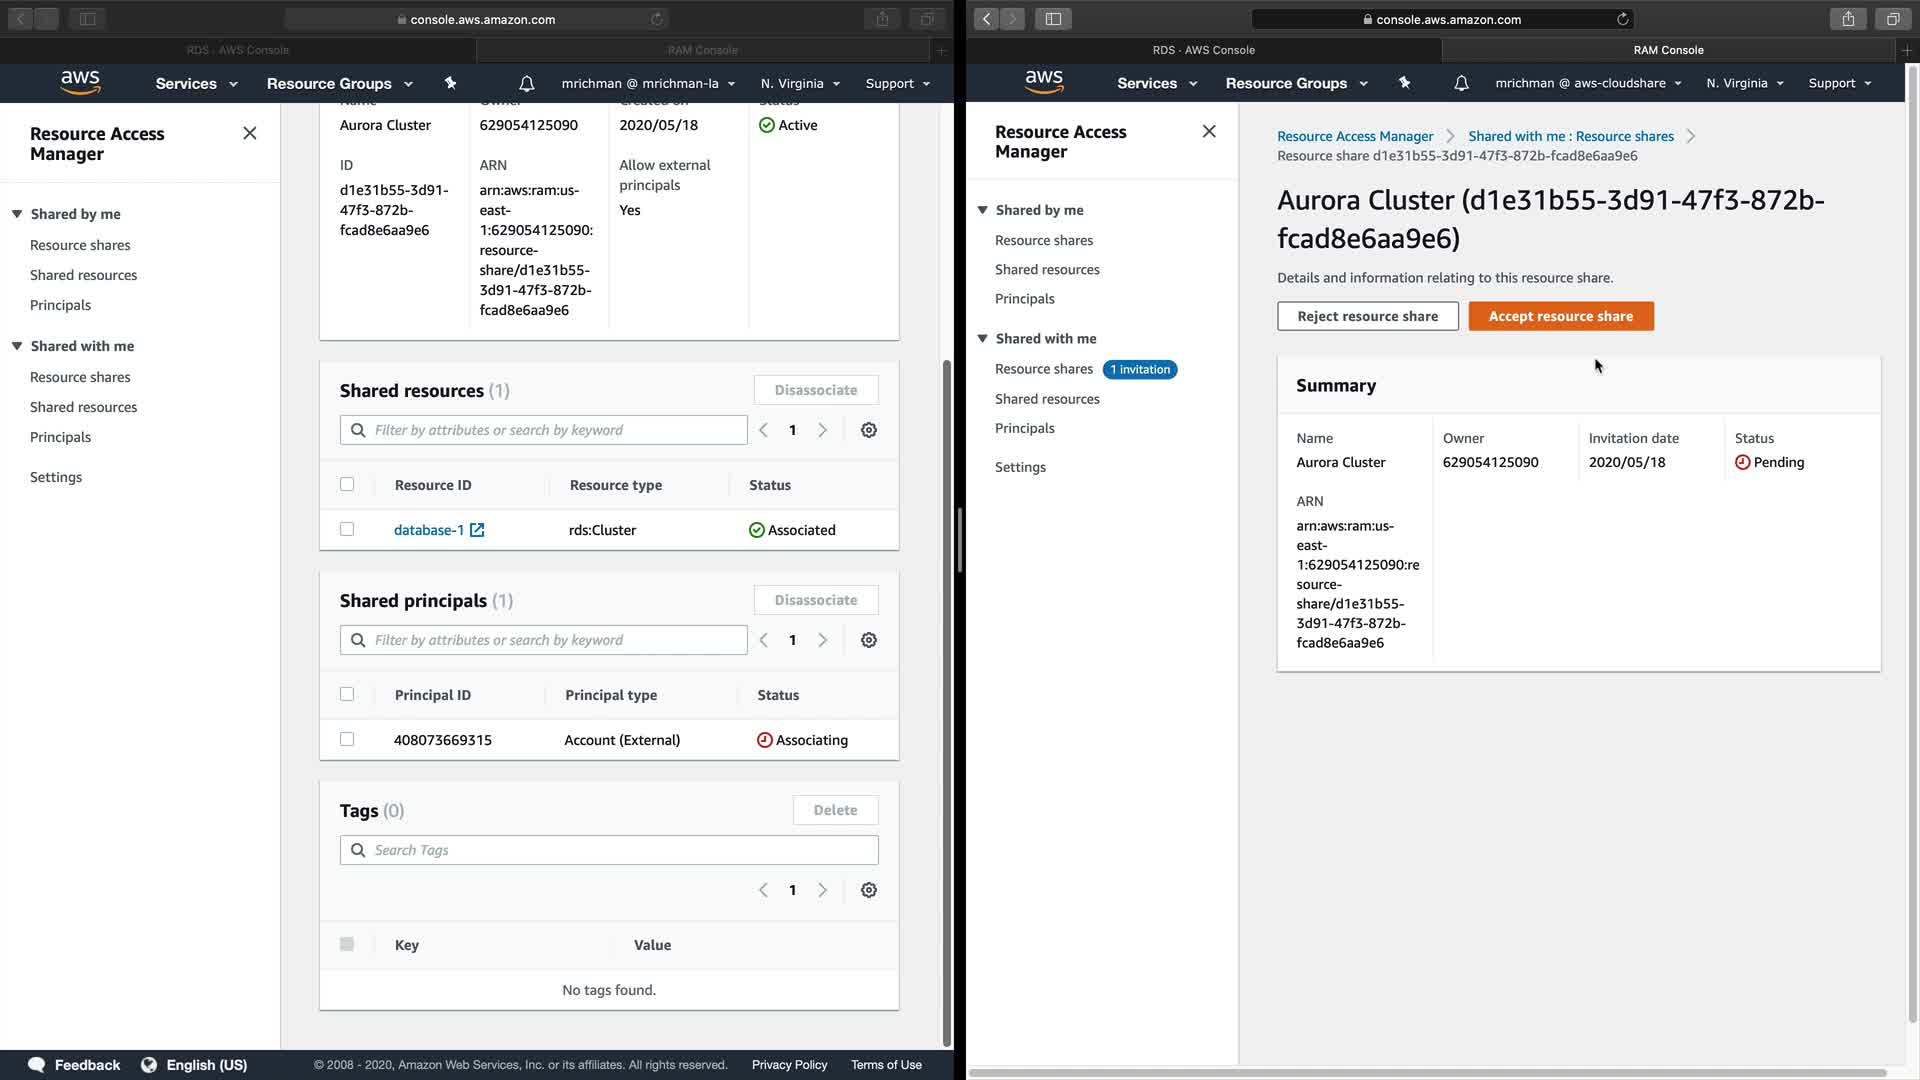
Task: Click Reject resource share button
Action: point(1367,316)
